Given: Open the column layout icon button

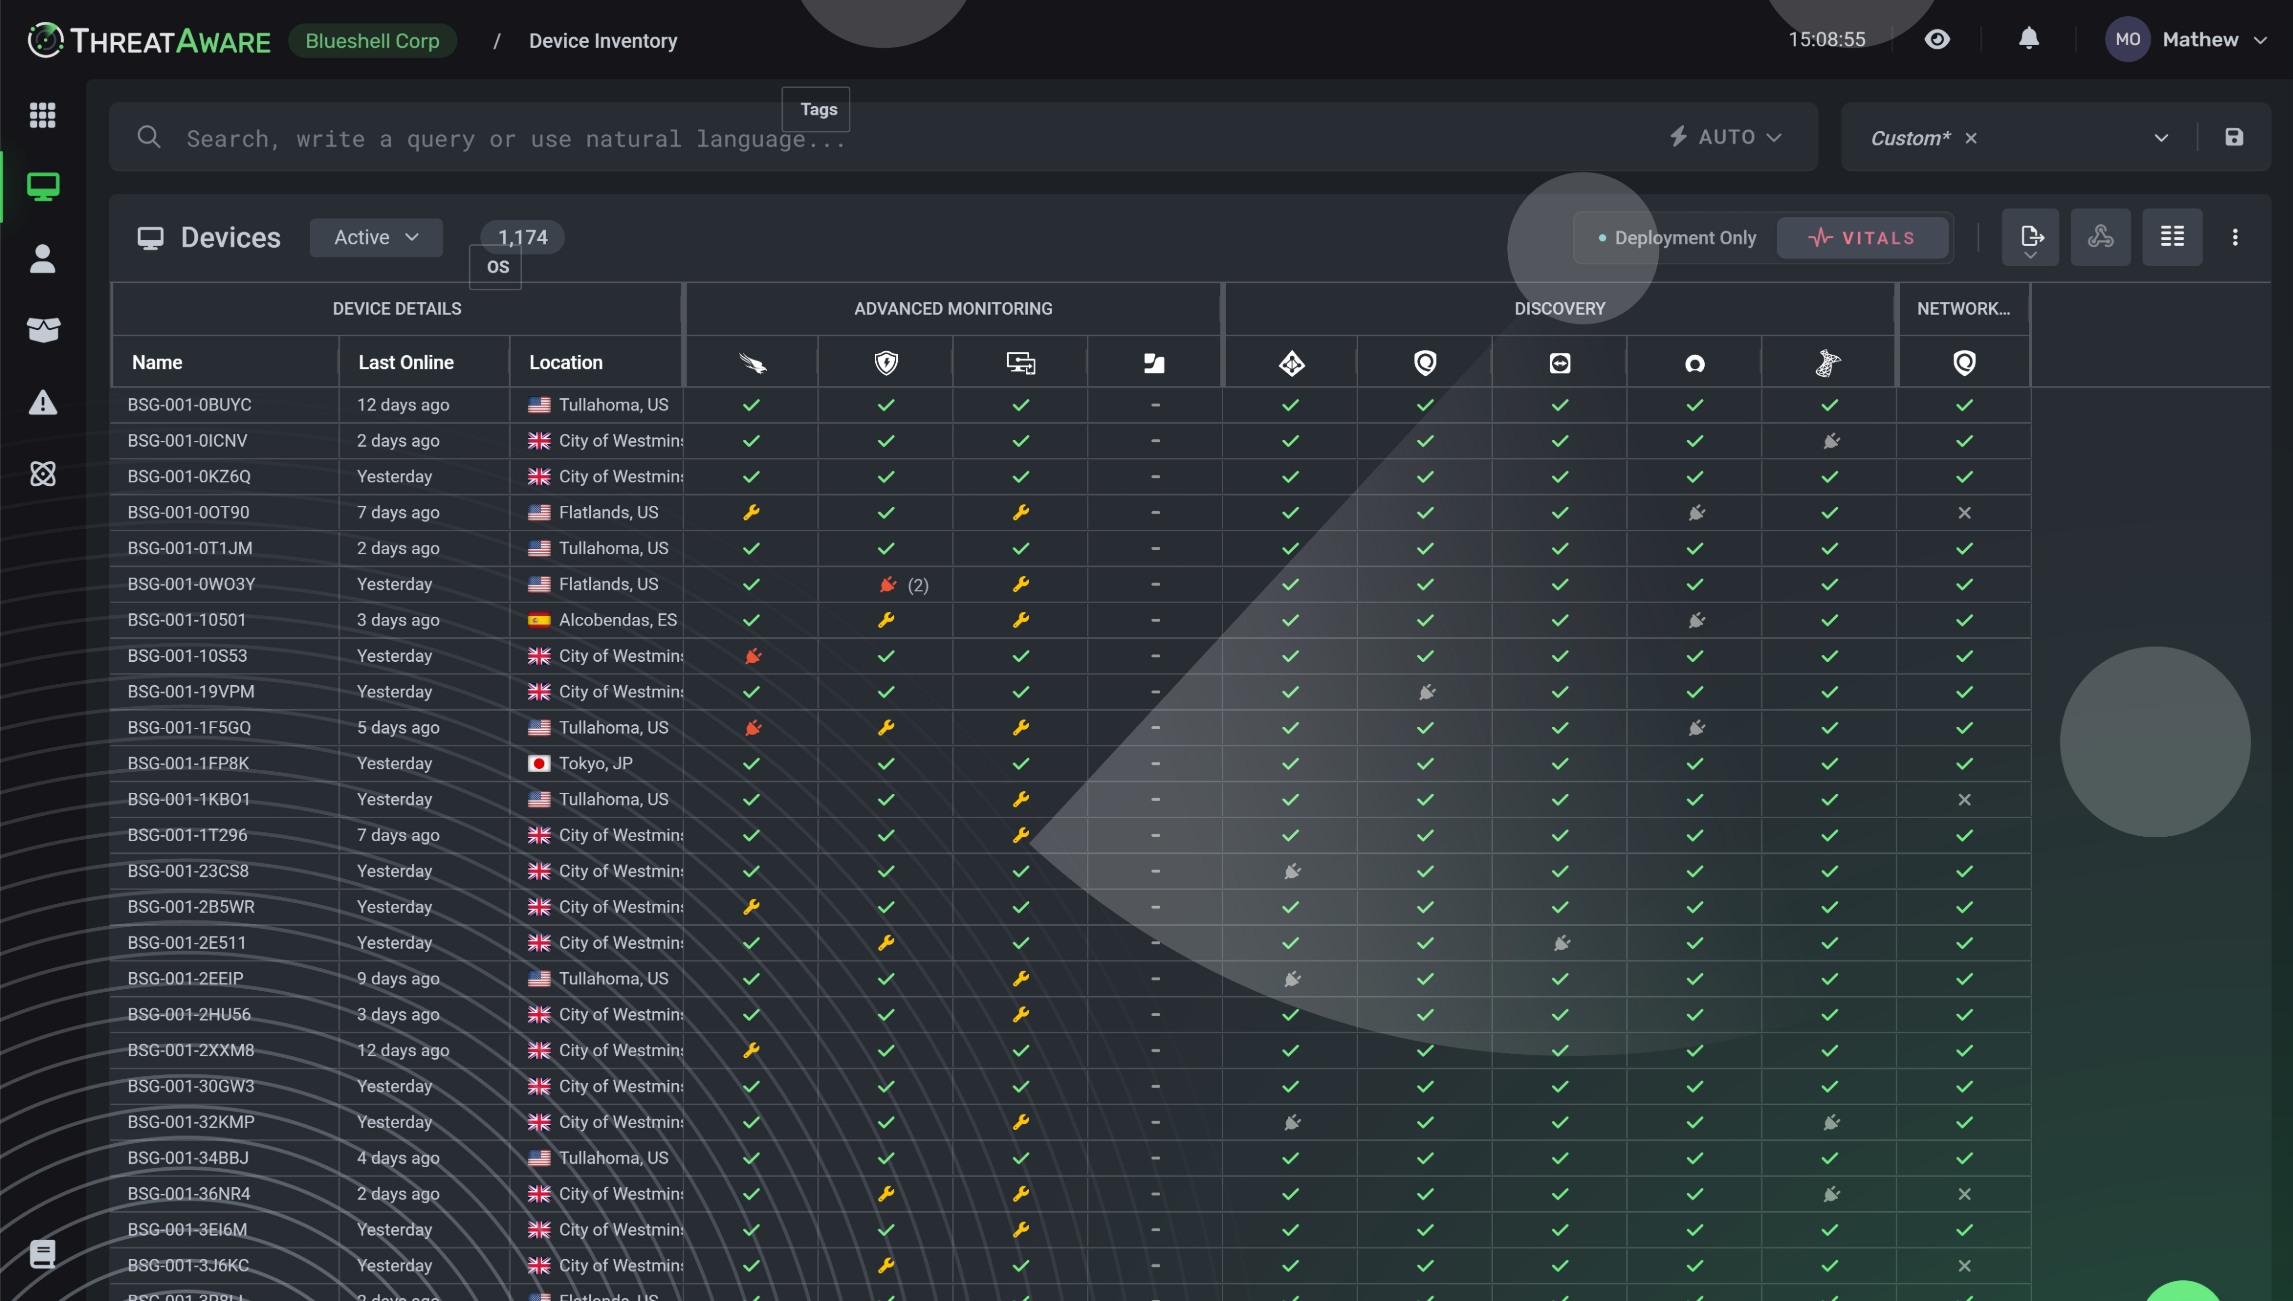Looking at the screenshot, I should (x=2172, y=237).
